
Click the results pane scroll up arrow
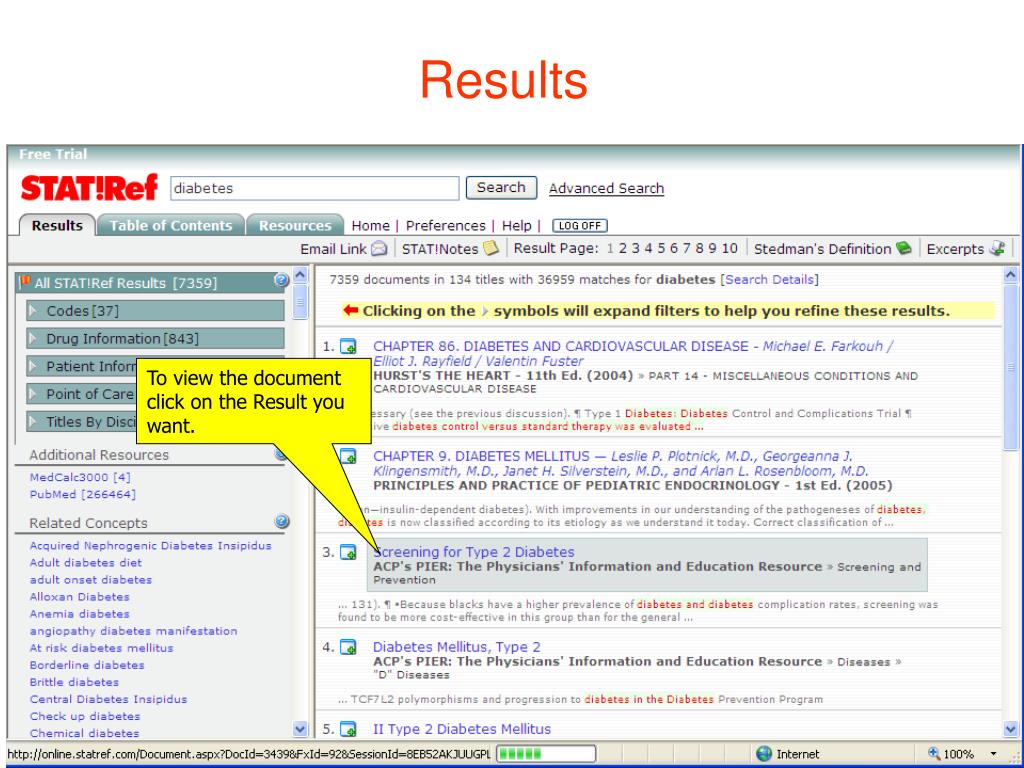point(1010,275)
